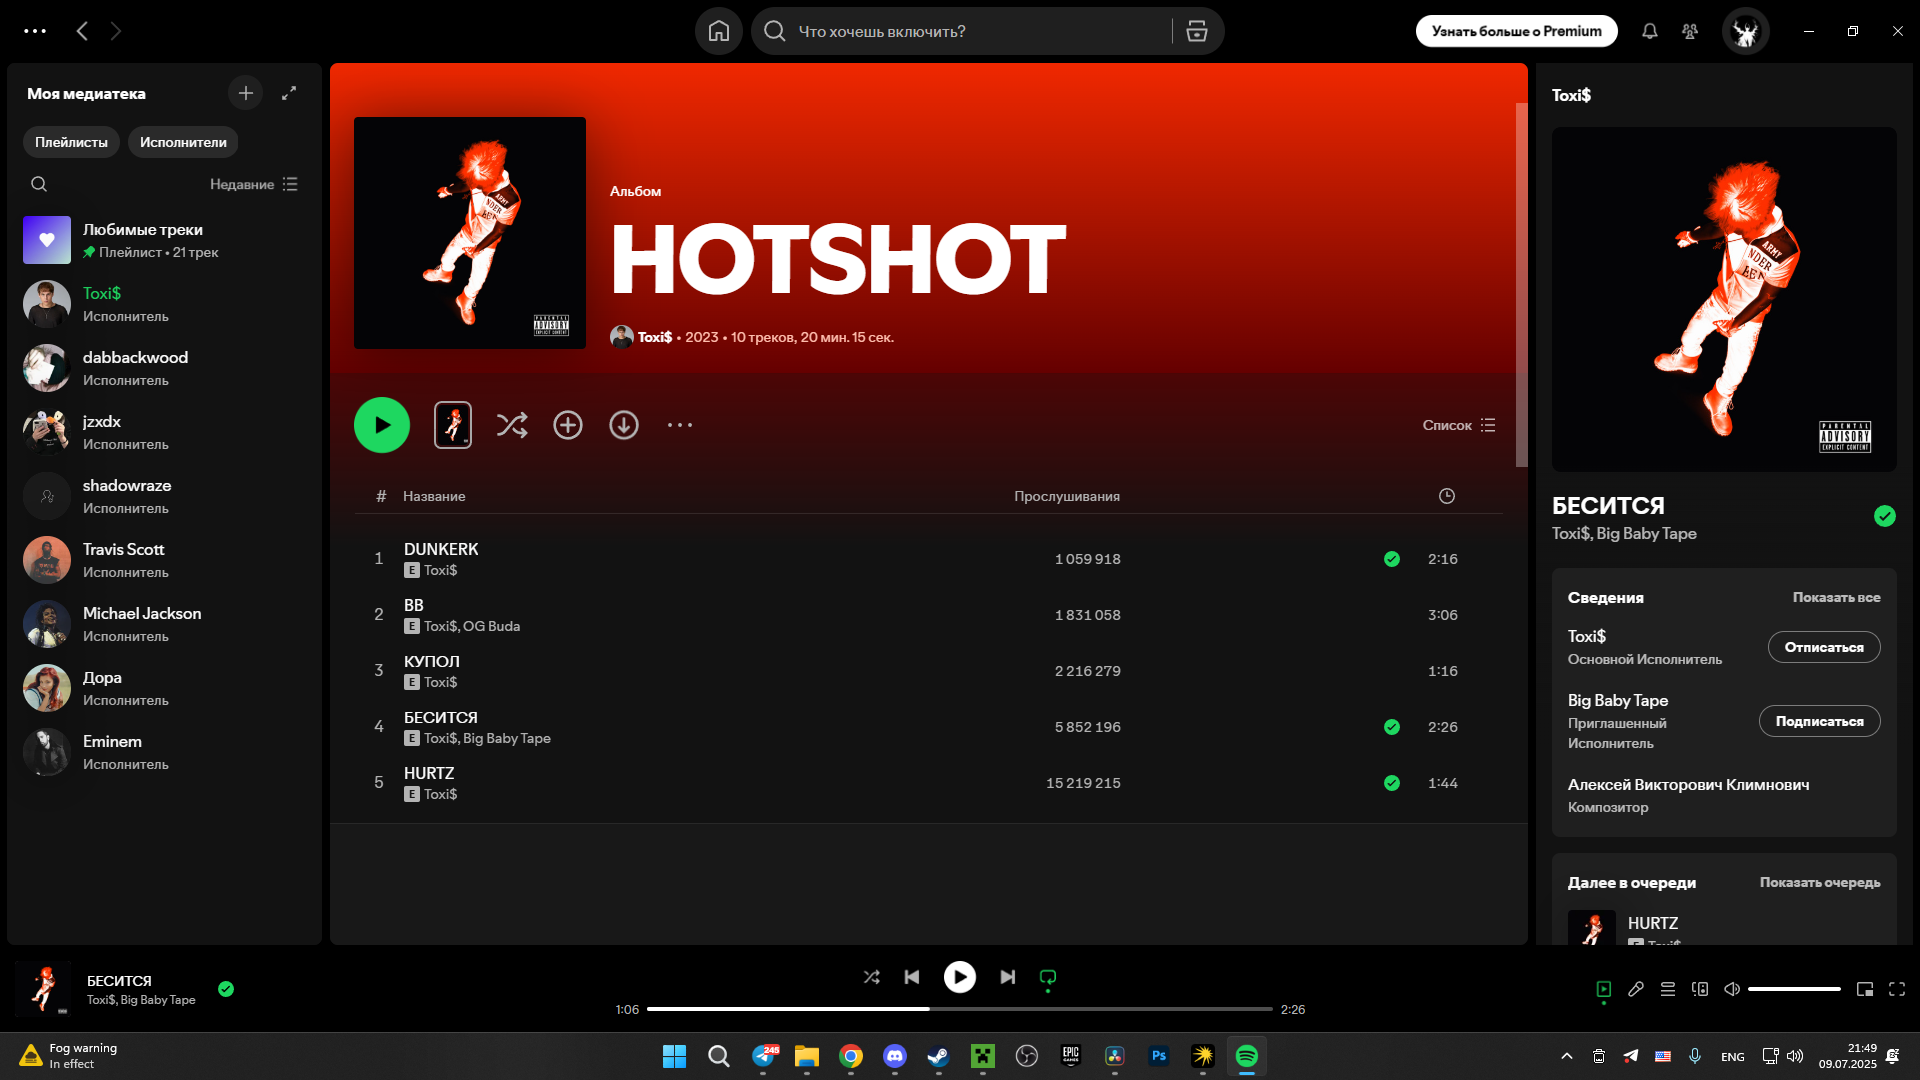Toggle shuffle in the player bar
The image size is (1920, 1080).
pyautogui.click(x=872, y=977)
